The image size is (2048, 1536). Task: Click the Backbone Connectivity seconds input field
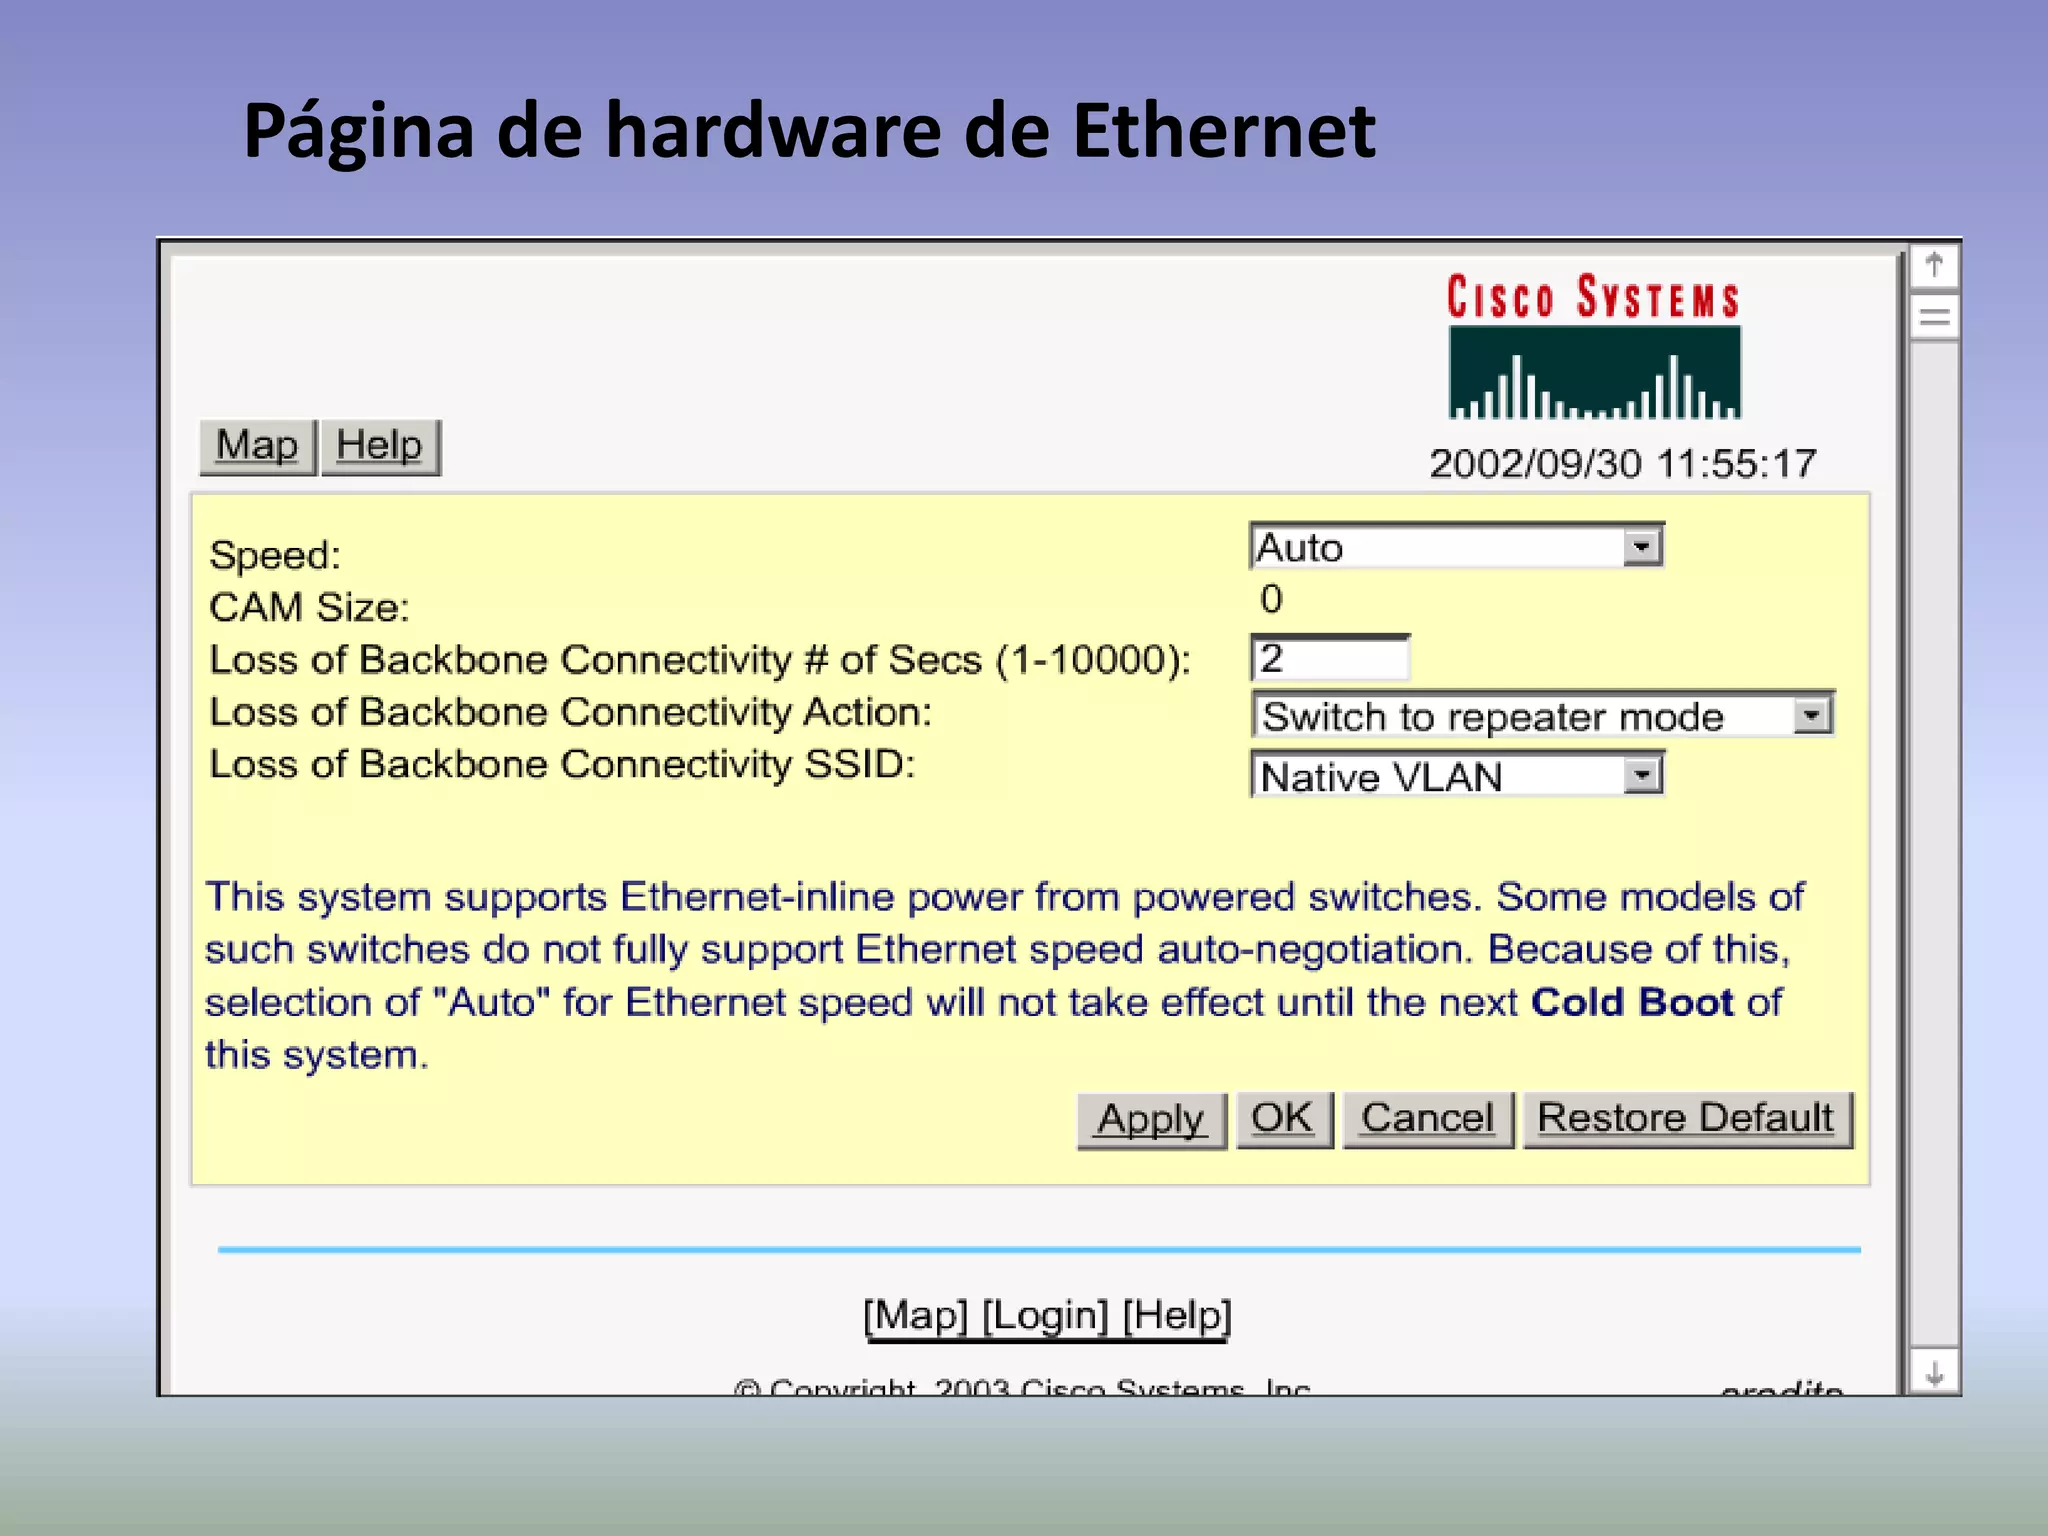click(1330, 658)
